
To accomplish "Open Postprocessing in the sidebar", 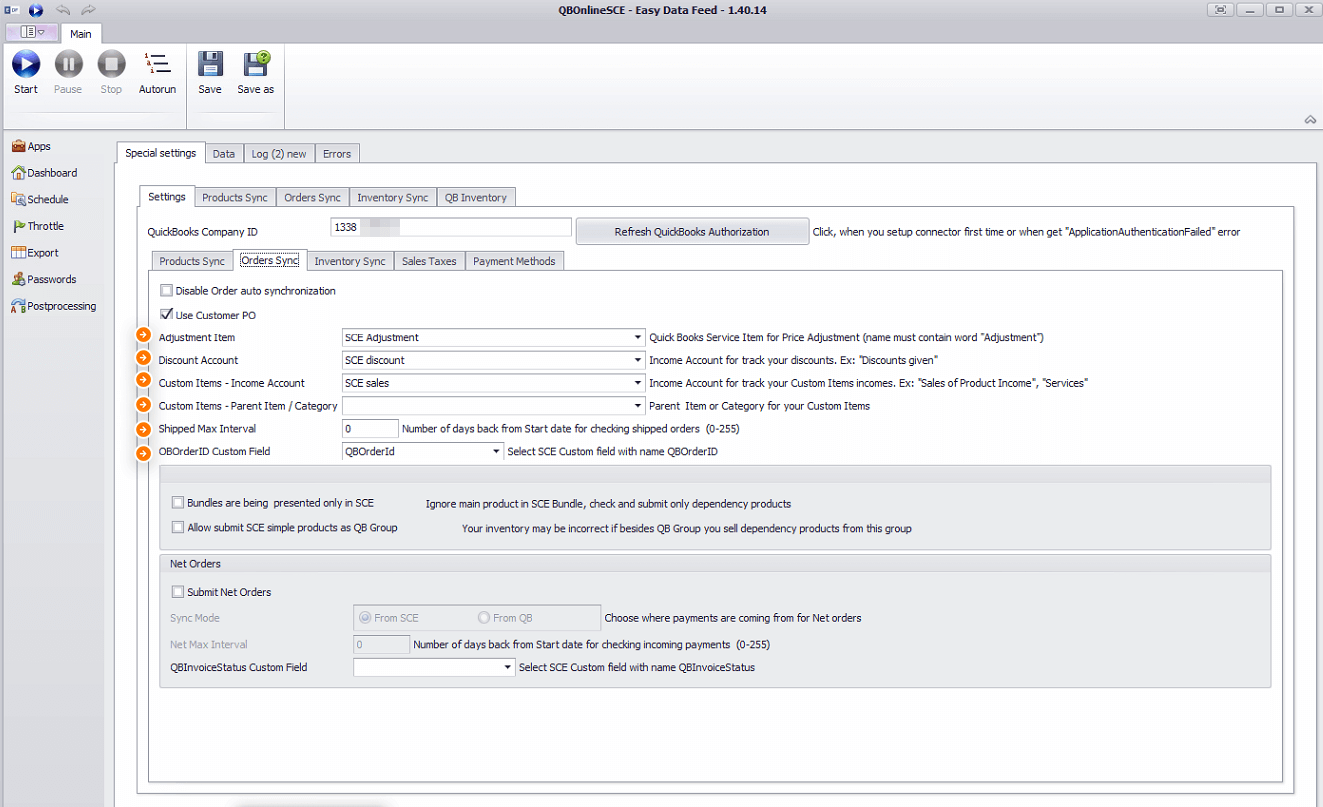I will pos(54,306).
